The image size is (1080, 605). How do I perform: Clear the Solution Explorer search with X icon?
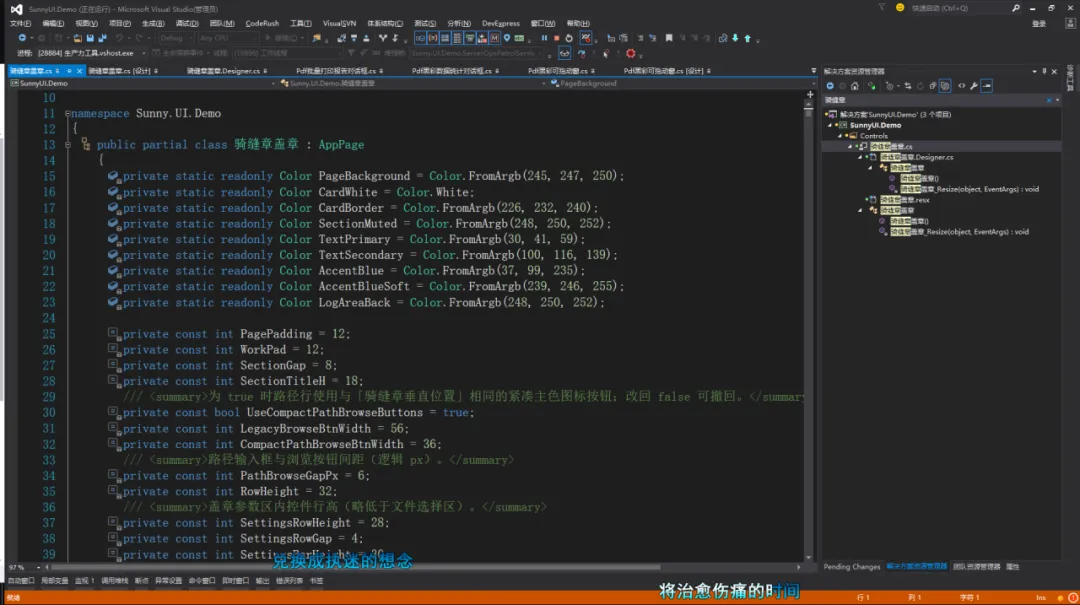tap(1049, 101)
